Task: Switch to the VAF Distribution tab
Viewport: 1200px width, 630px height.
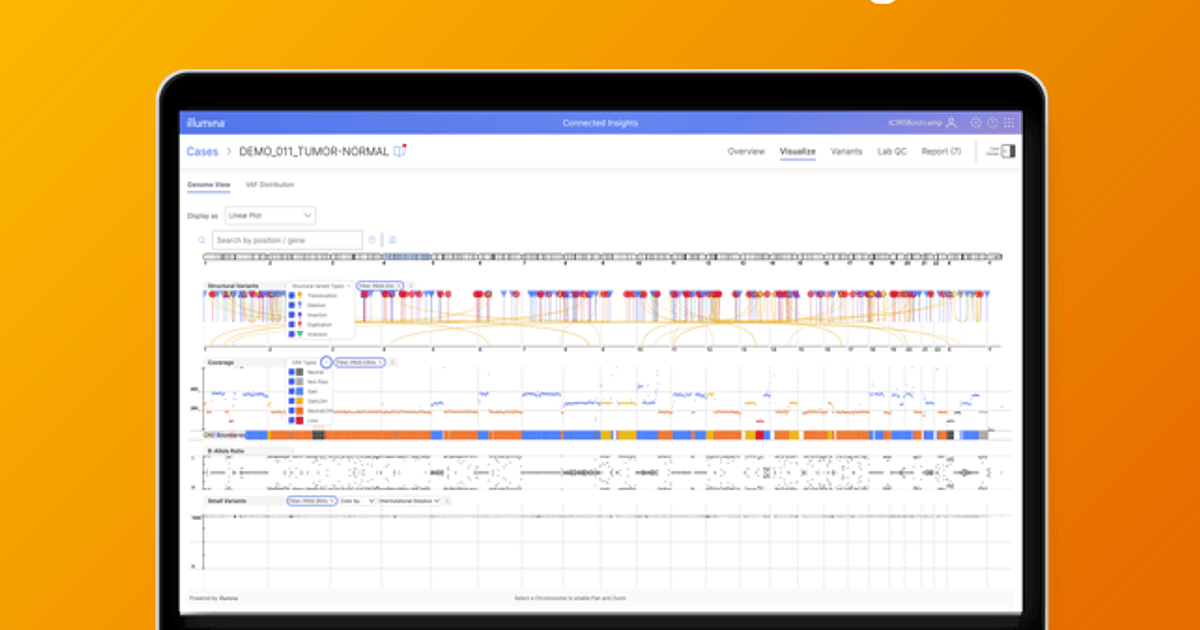Action: pyautogui.click(x=270, y=184)
